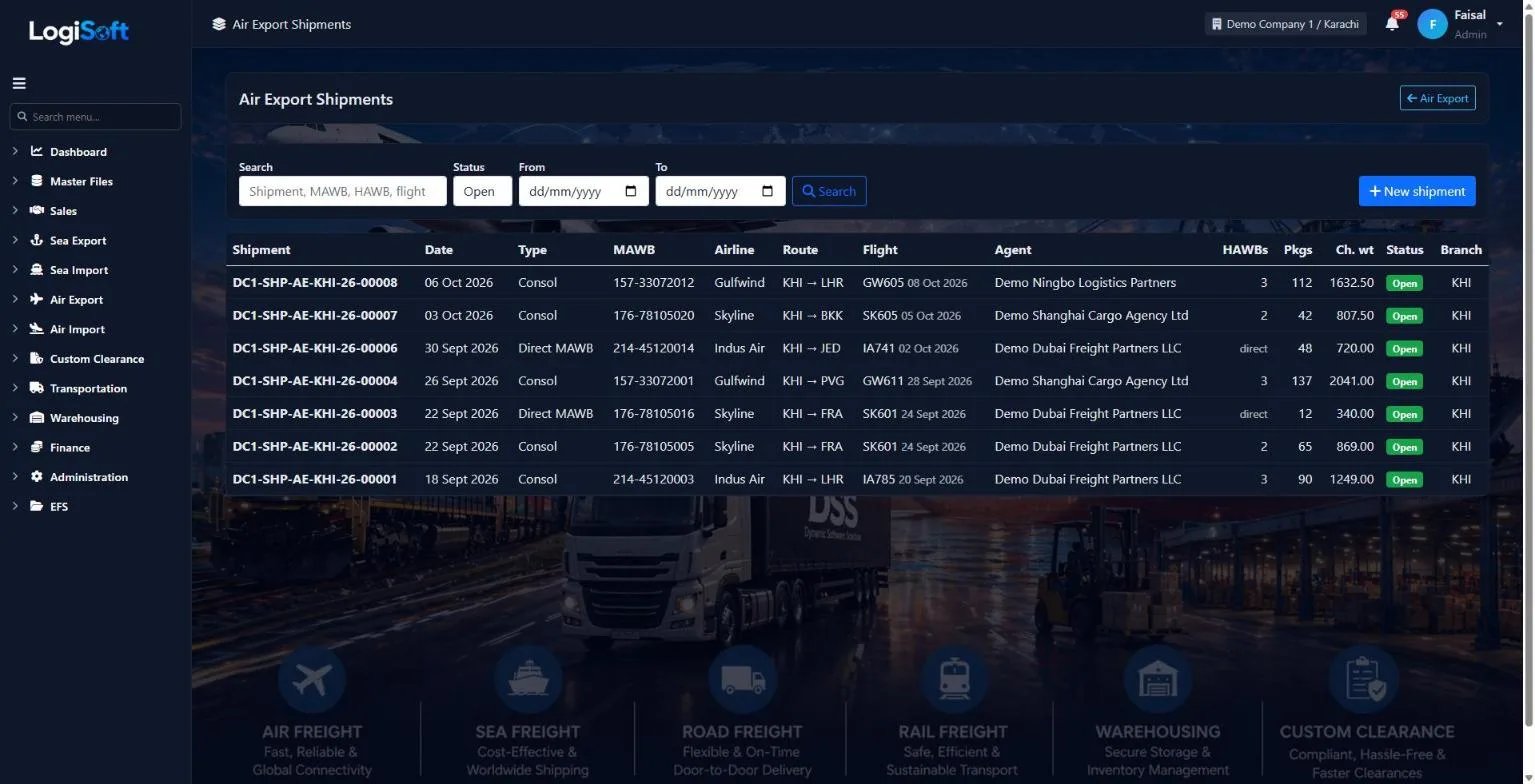Viewport: 1535px width, 784px height.
Task: Click the Sea Import ship icon
Action: (37, 270)
